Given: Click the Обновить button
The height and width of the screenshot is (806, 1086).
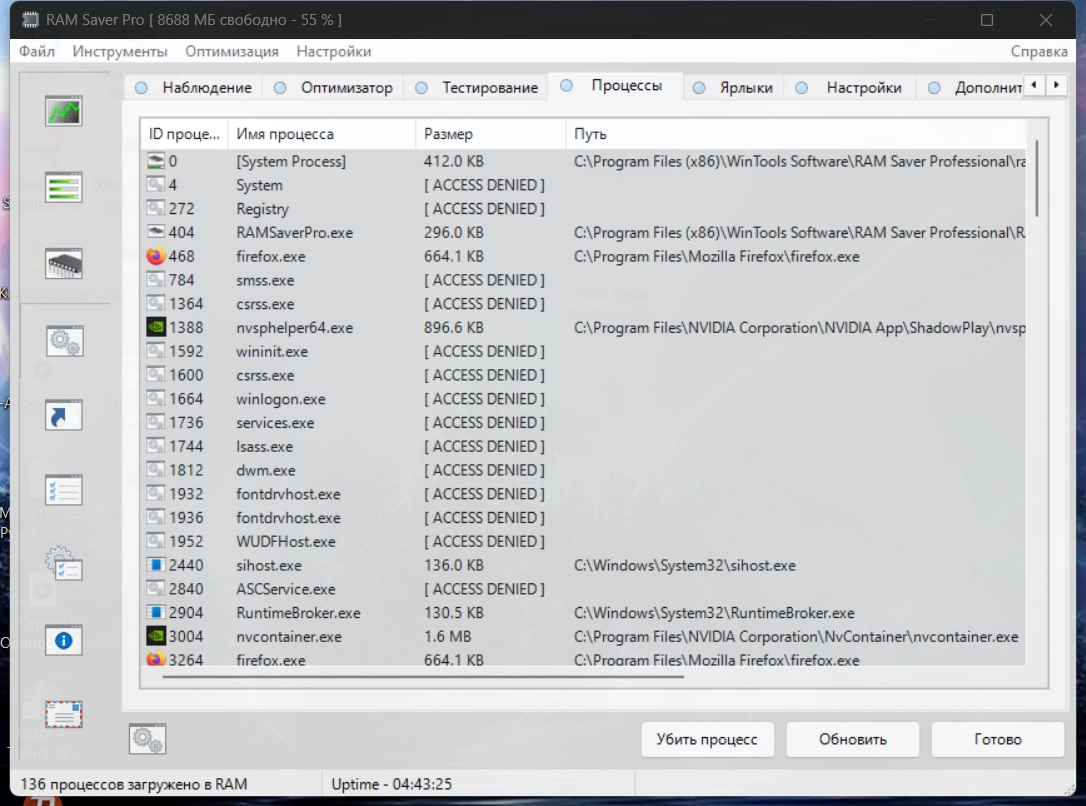Looking at the screenshot, I should (x=853, y=740).
